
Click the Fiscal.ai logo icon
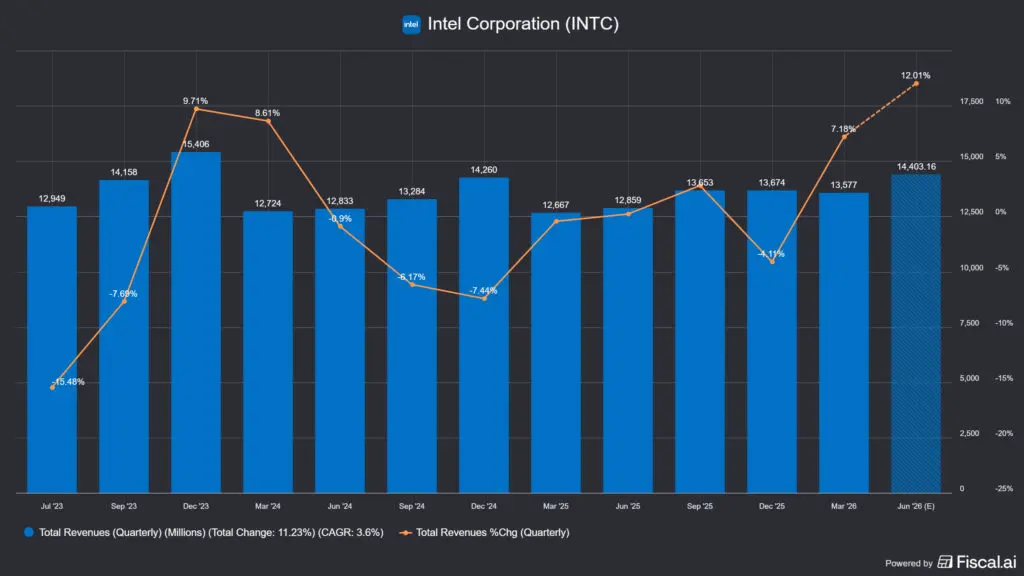point(944,562)
